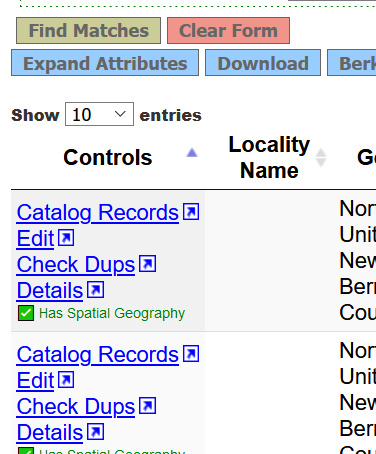Screen dimensions: 376x454
Task: Click Check Dups link in first row
Action: point(76,264)
